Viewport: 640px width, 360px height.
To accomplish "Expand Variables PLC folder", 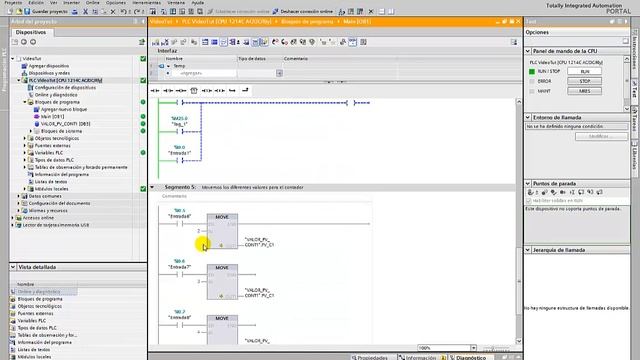I will [25, 153].
